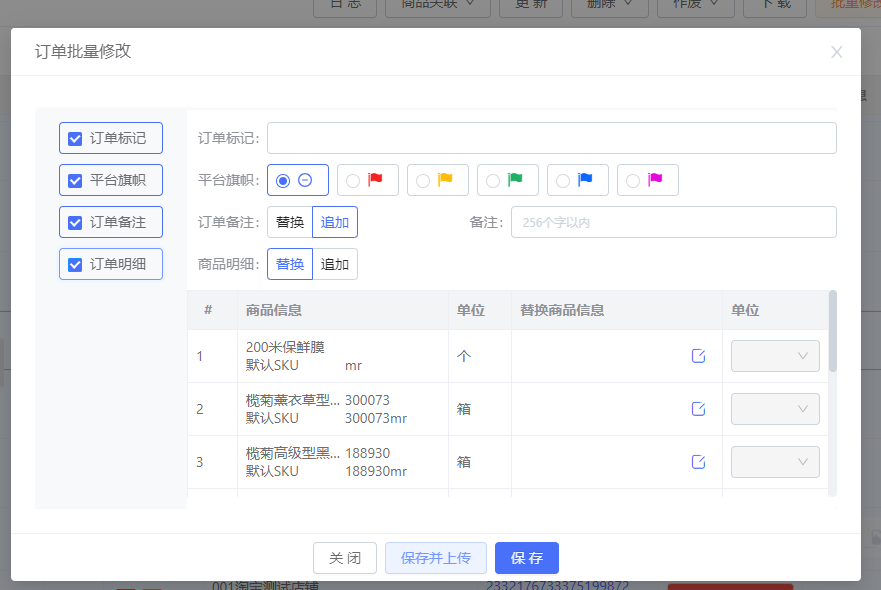The image size is (881, 590).
Task: Select the no-flag radio option
Action: pos(298,180)
